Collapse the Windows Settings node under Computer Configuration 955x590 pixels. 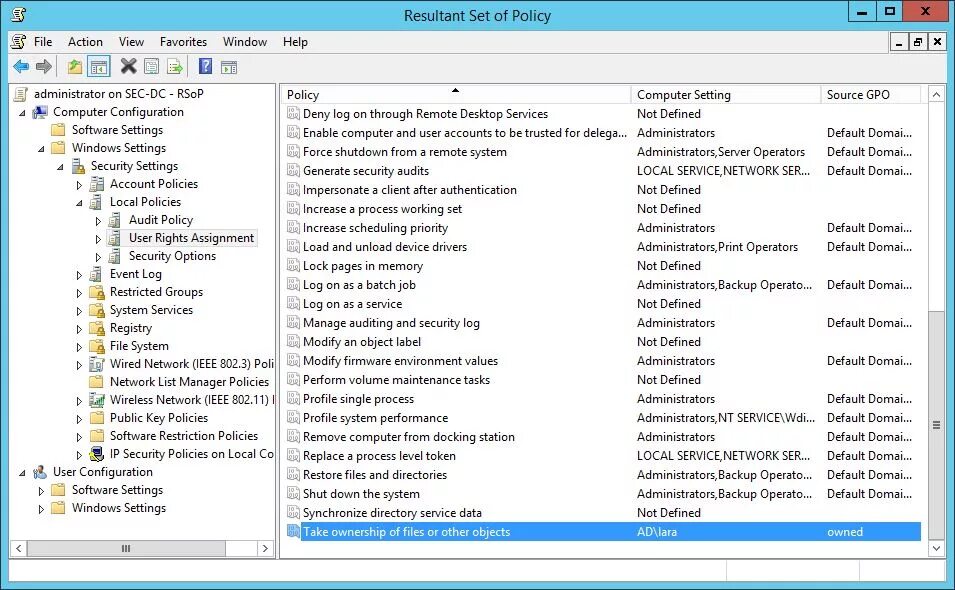tap(41, 149)
